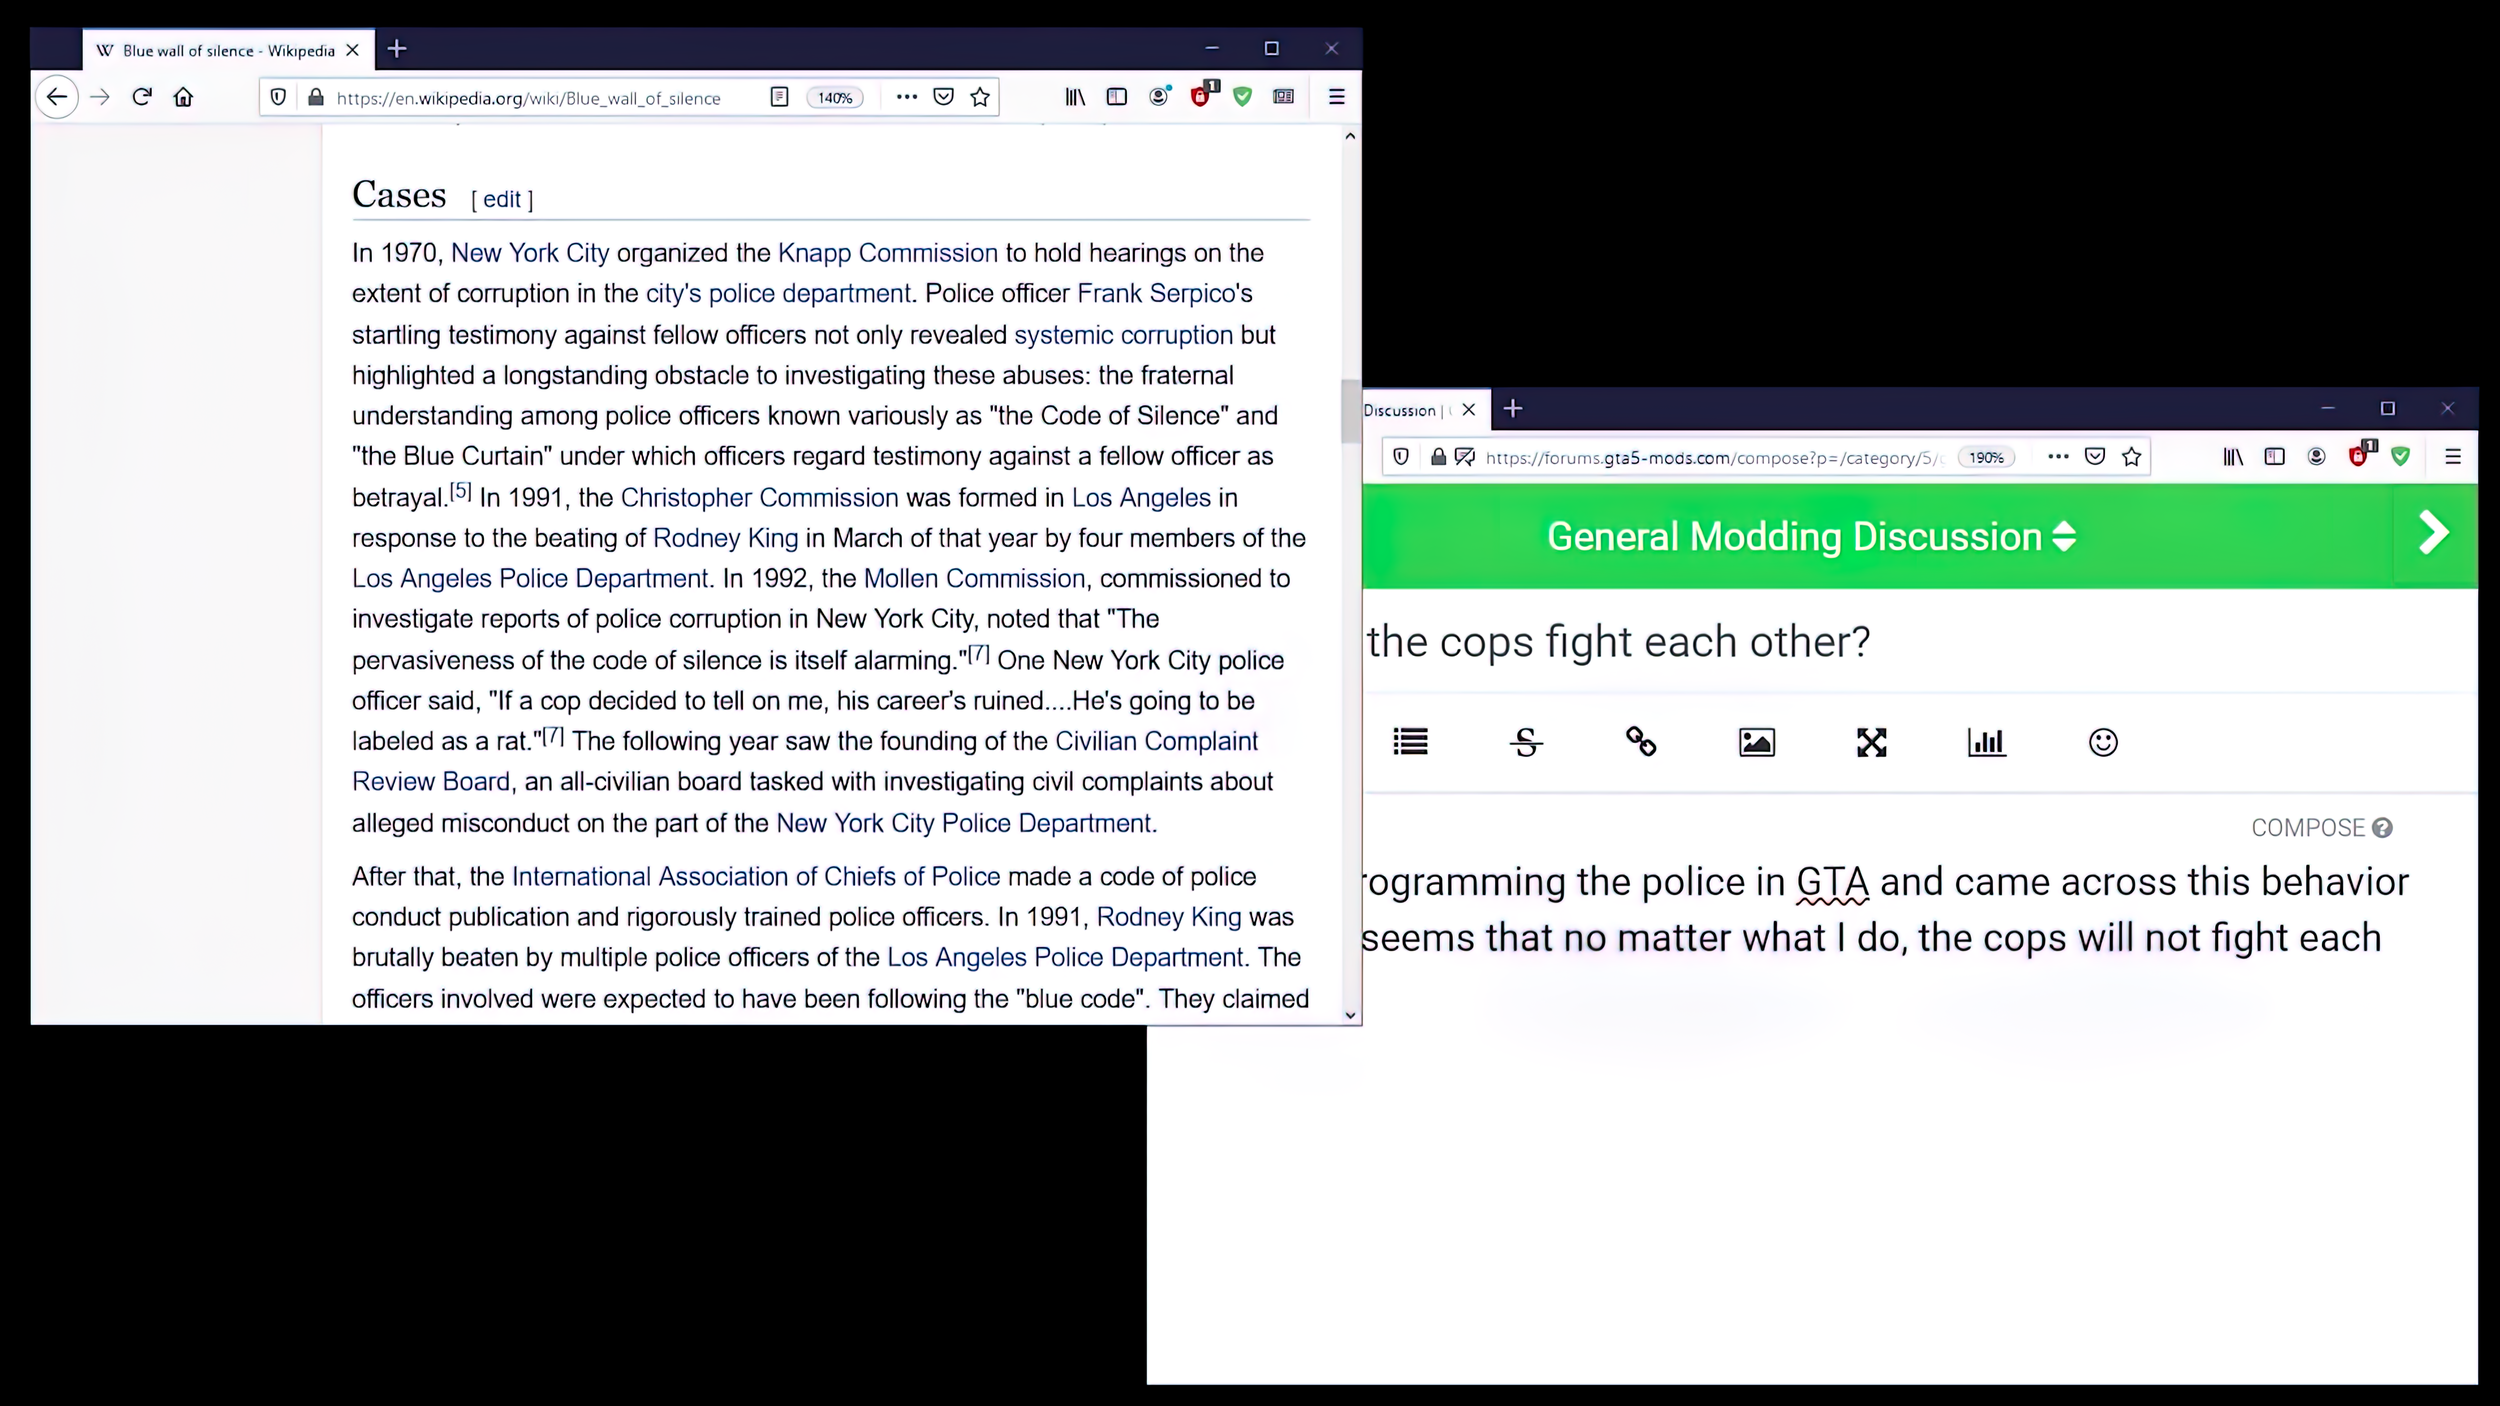Toggle sidebars in Wikipedia window
Viewport: 2500px width, 1406px height.
[x=1117, y=97]
